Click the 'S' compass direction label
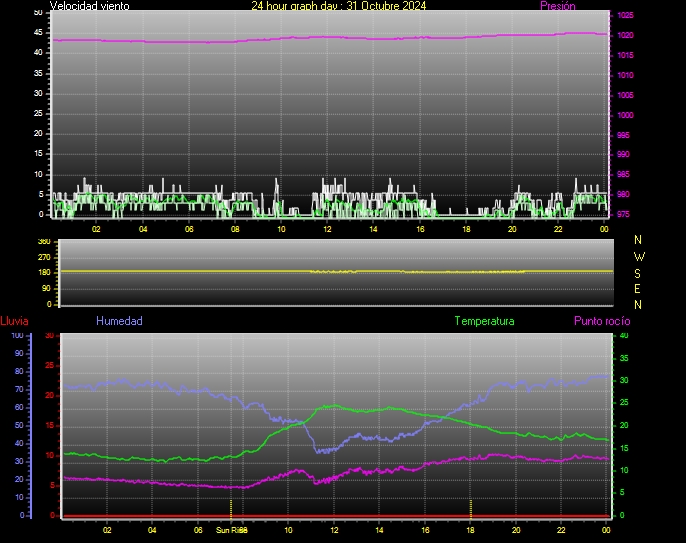This screenshot has height=543, width=686. [x=637, y=273]
